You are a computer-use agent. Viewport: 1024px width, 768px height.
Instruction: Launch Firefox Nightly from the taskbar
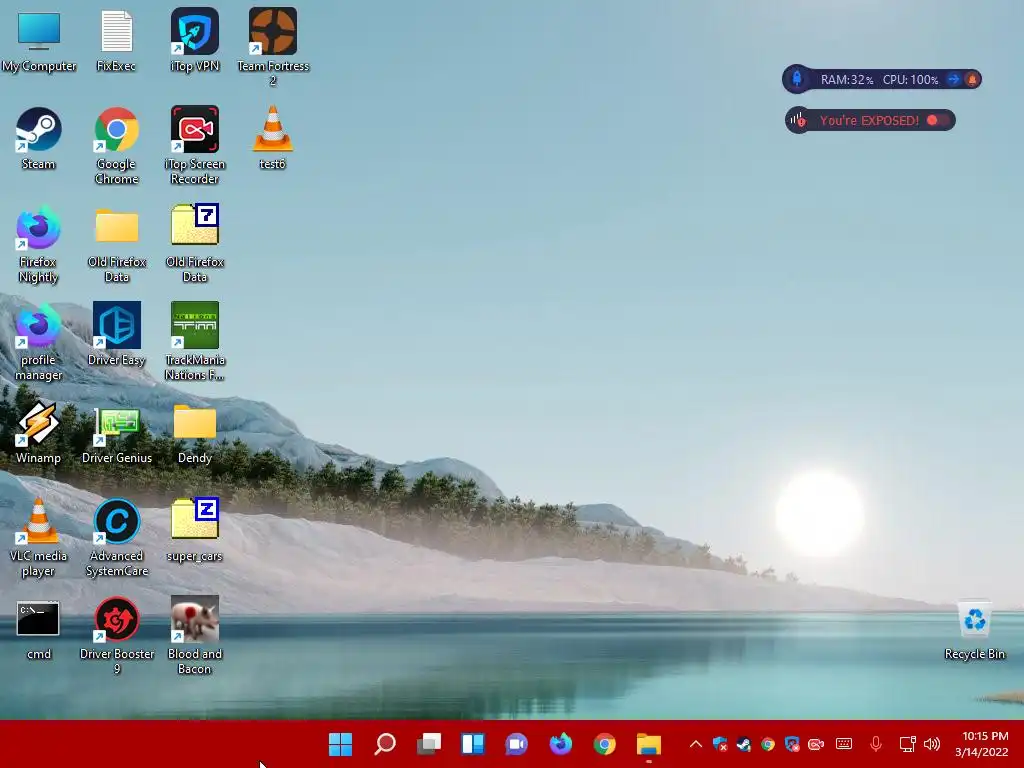(560, 744)
